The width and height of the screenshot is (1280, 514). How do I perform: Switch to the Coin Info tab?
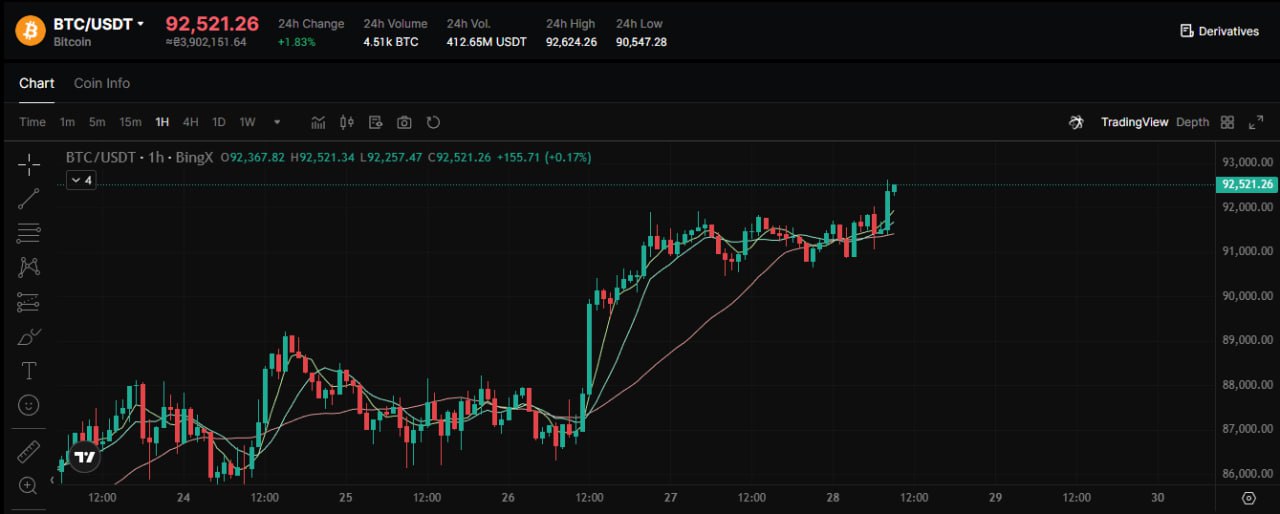(102, 83)
